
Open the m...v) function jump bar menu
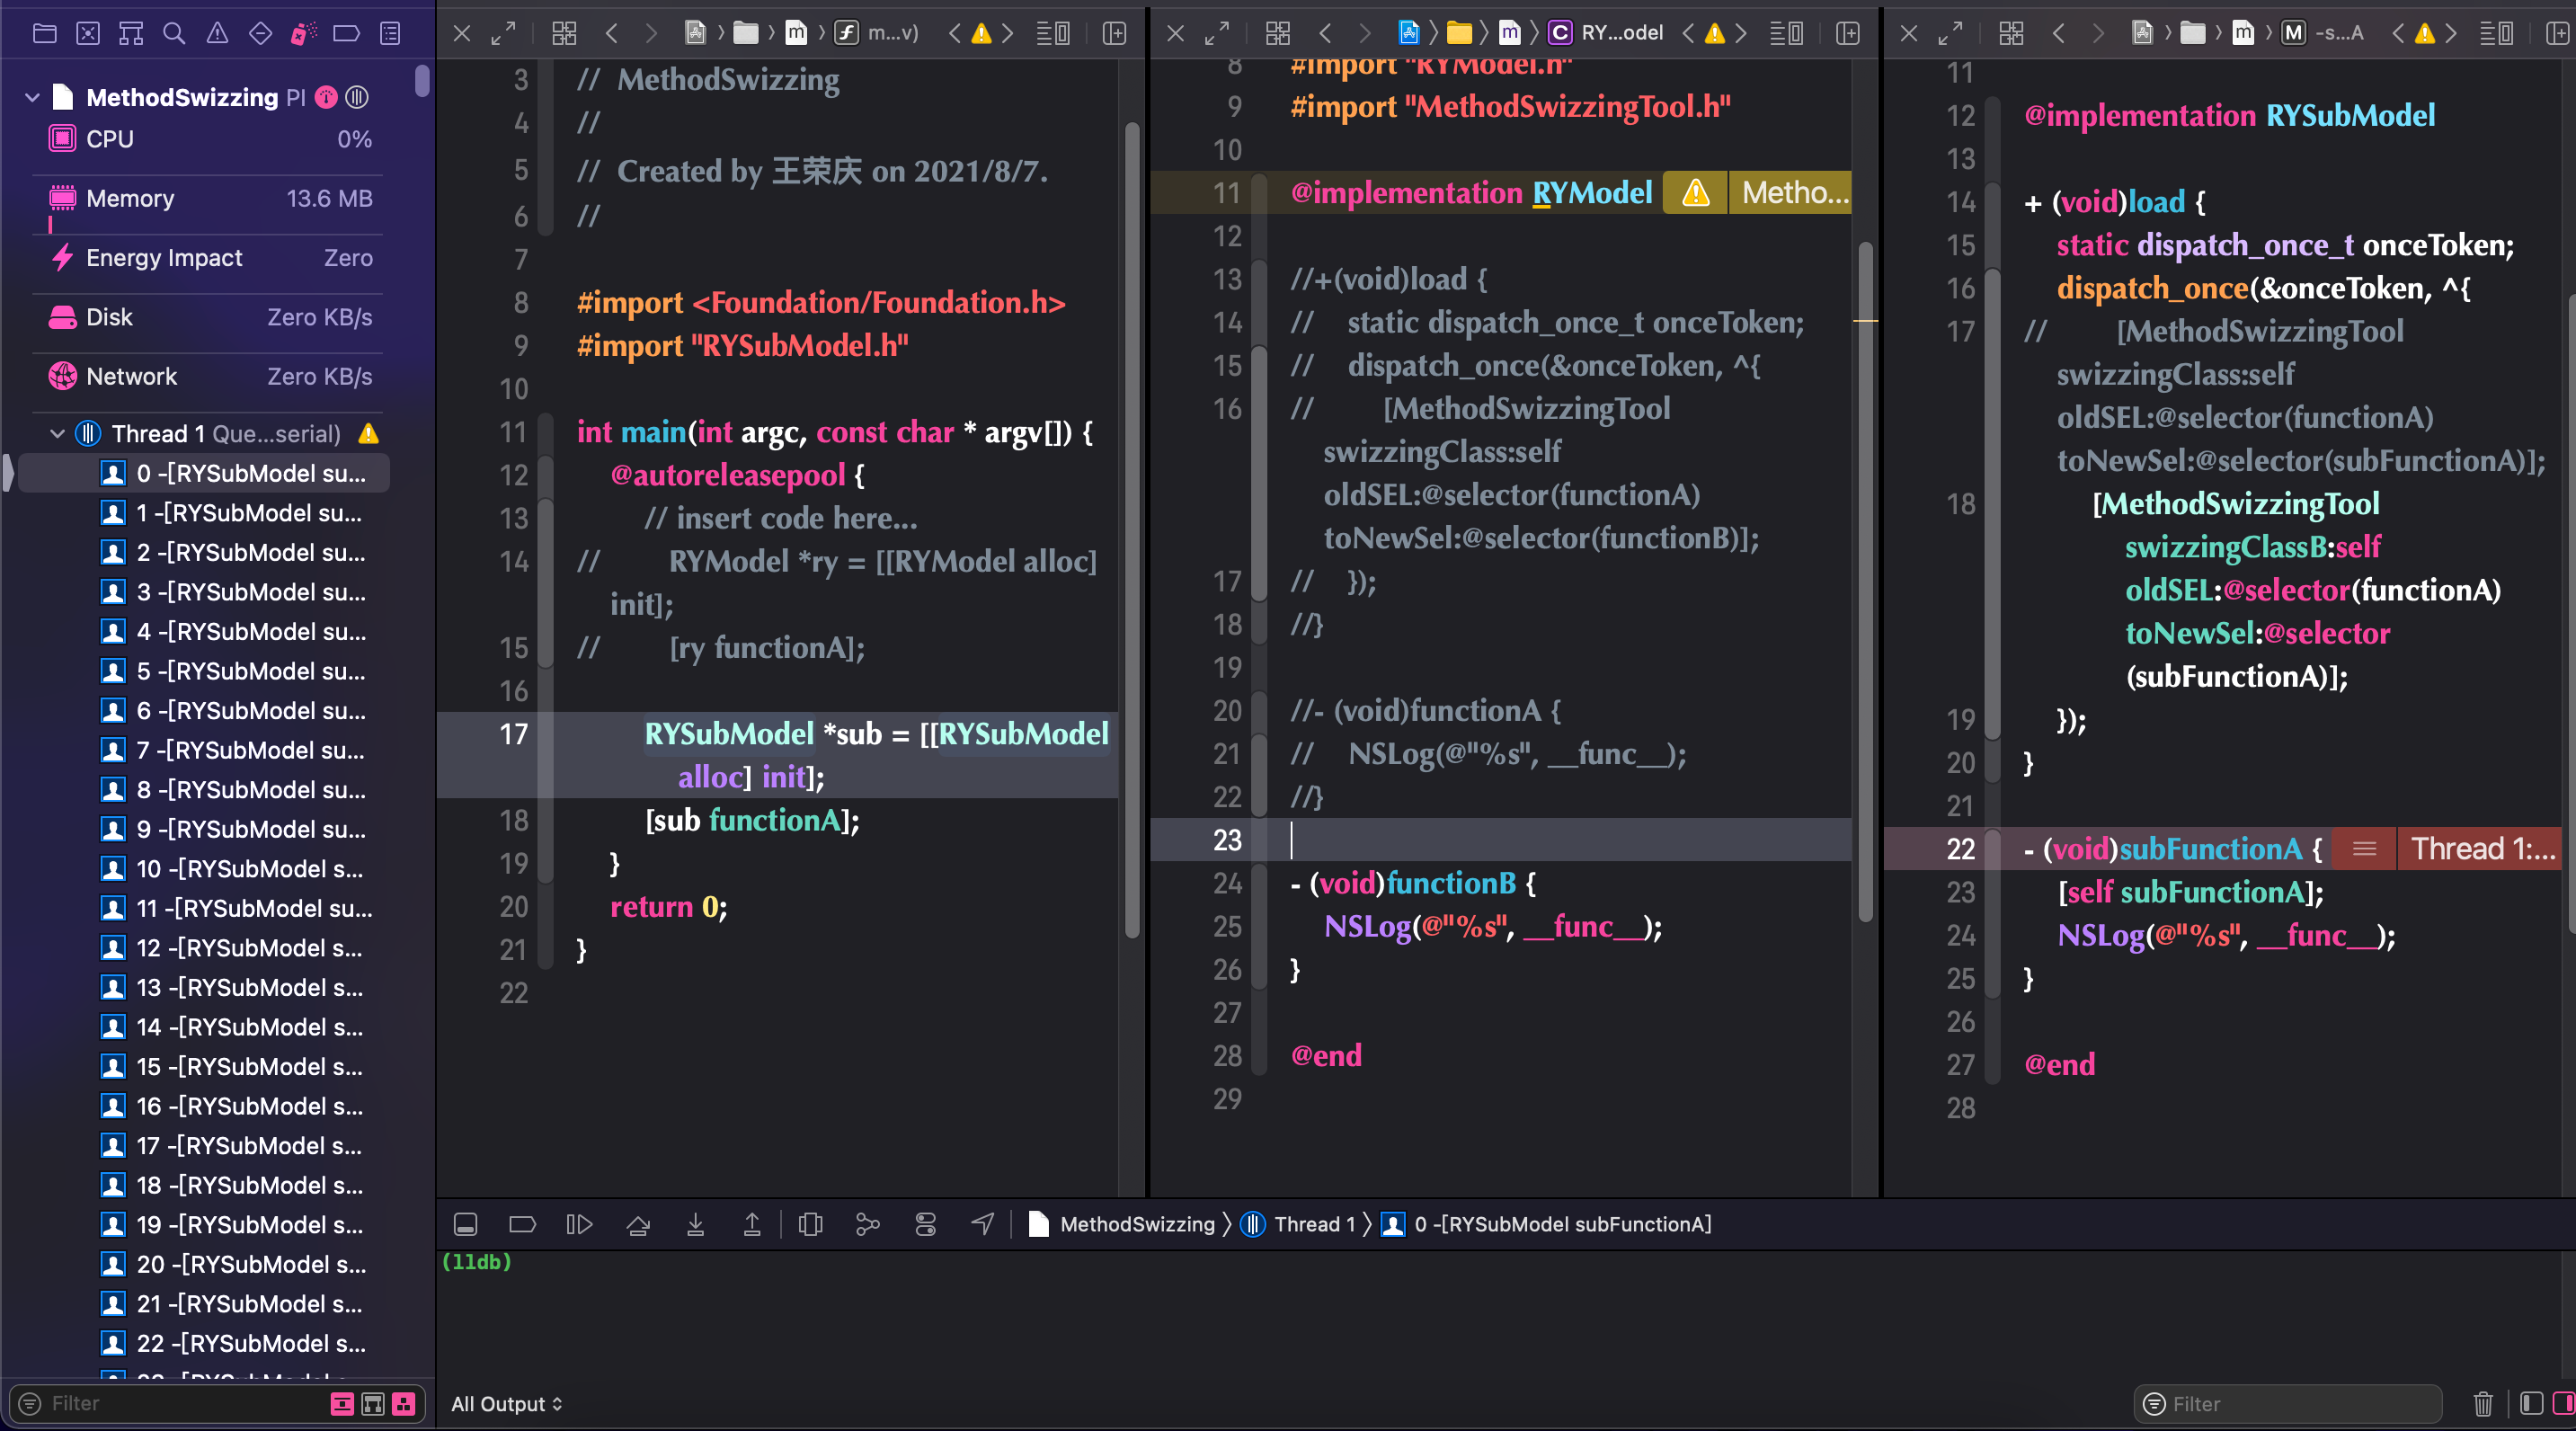point(878,33)
